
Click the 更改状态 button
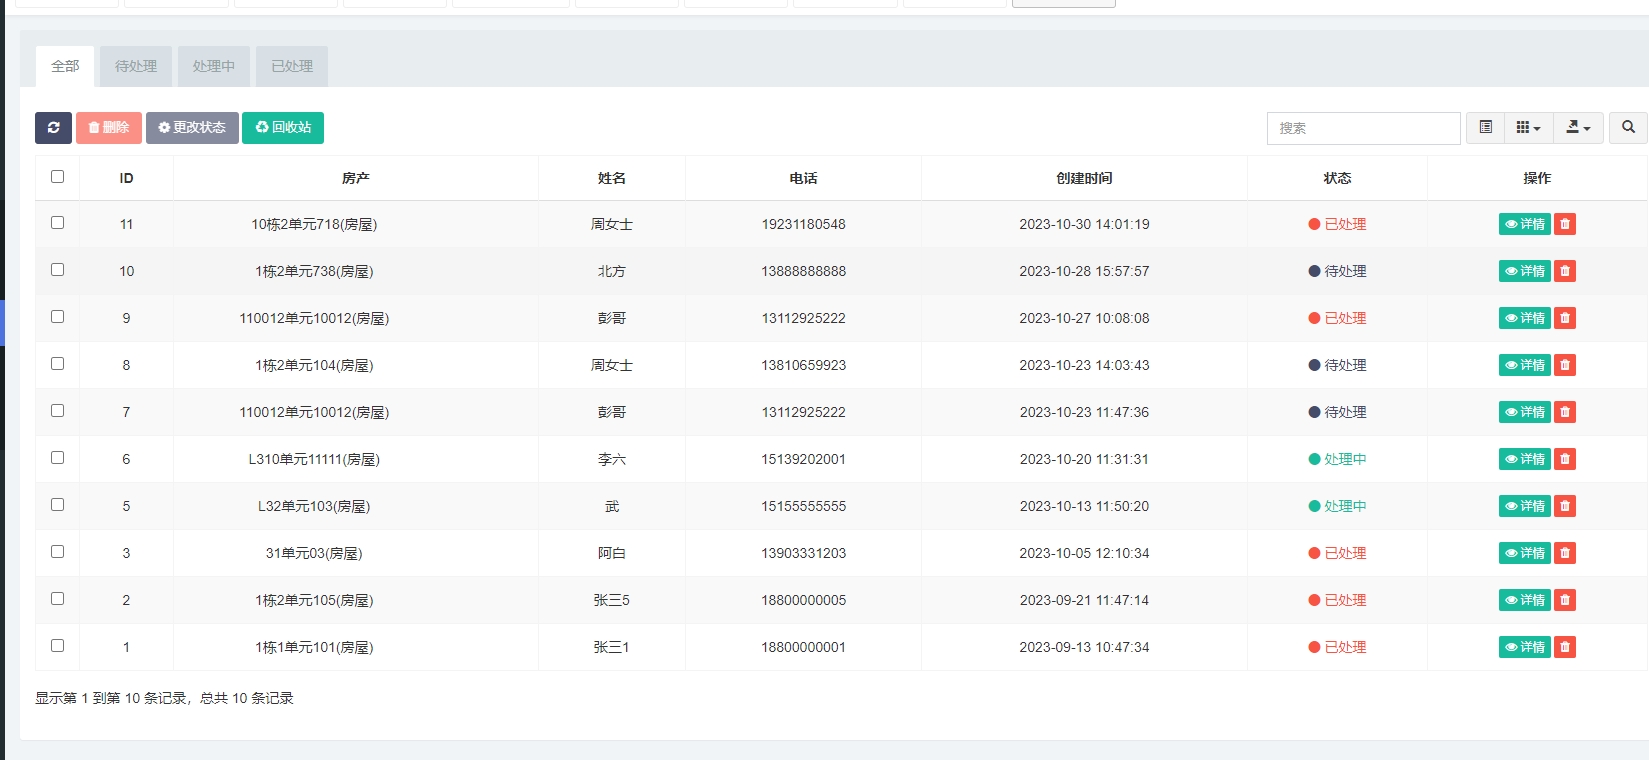[192, 128]
